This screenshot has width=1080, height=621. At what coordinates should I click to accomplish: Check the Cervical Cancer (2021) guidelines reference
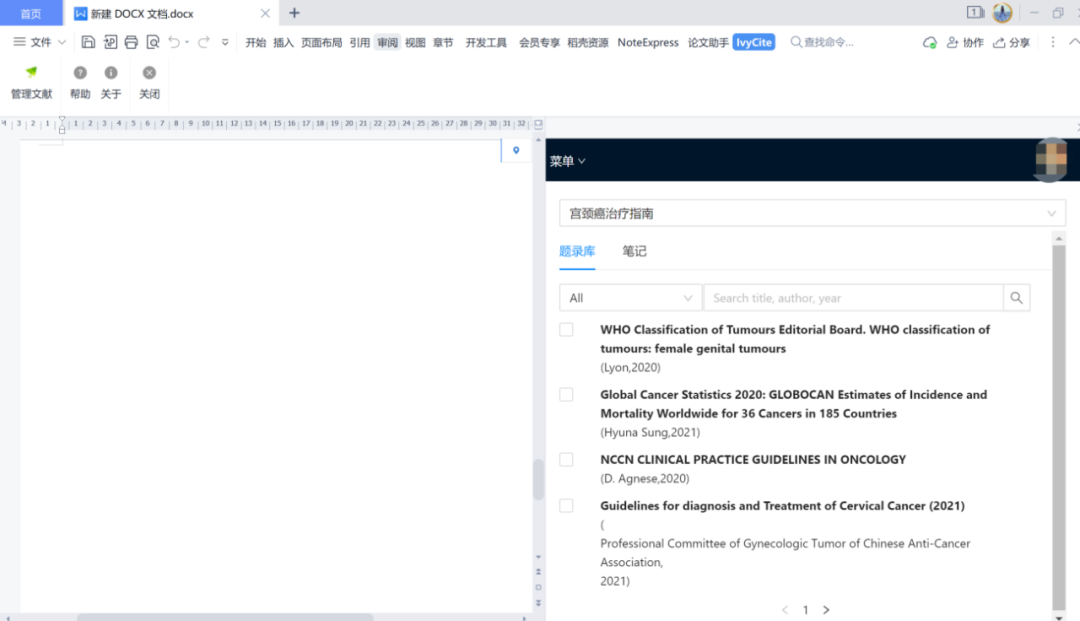[566, 505]
